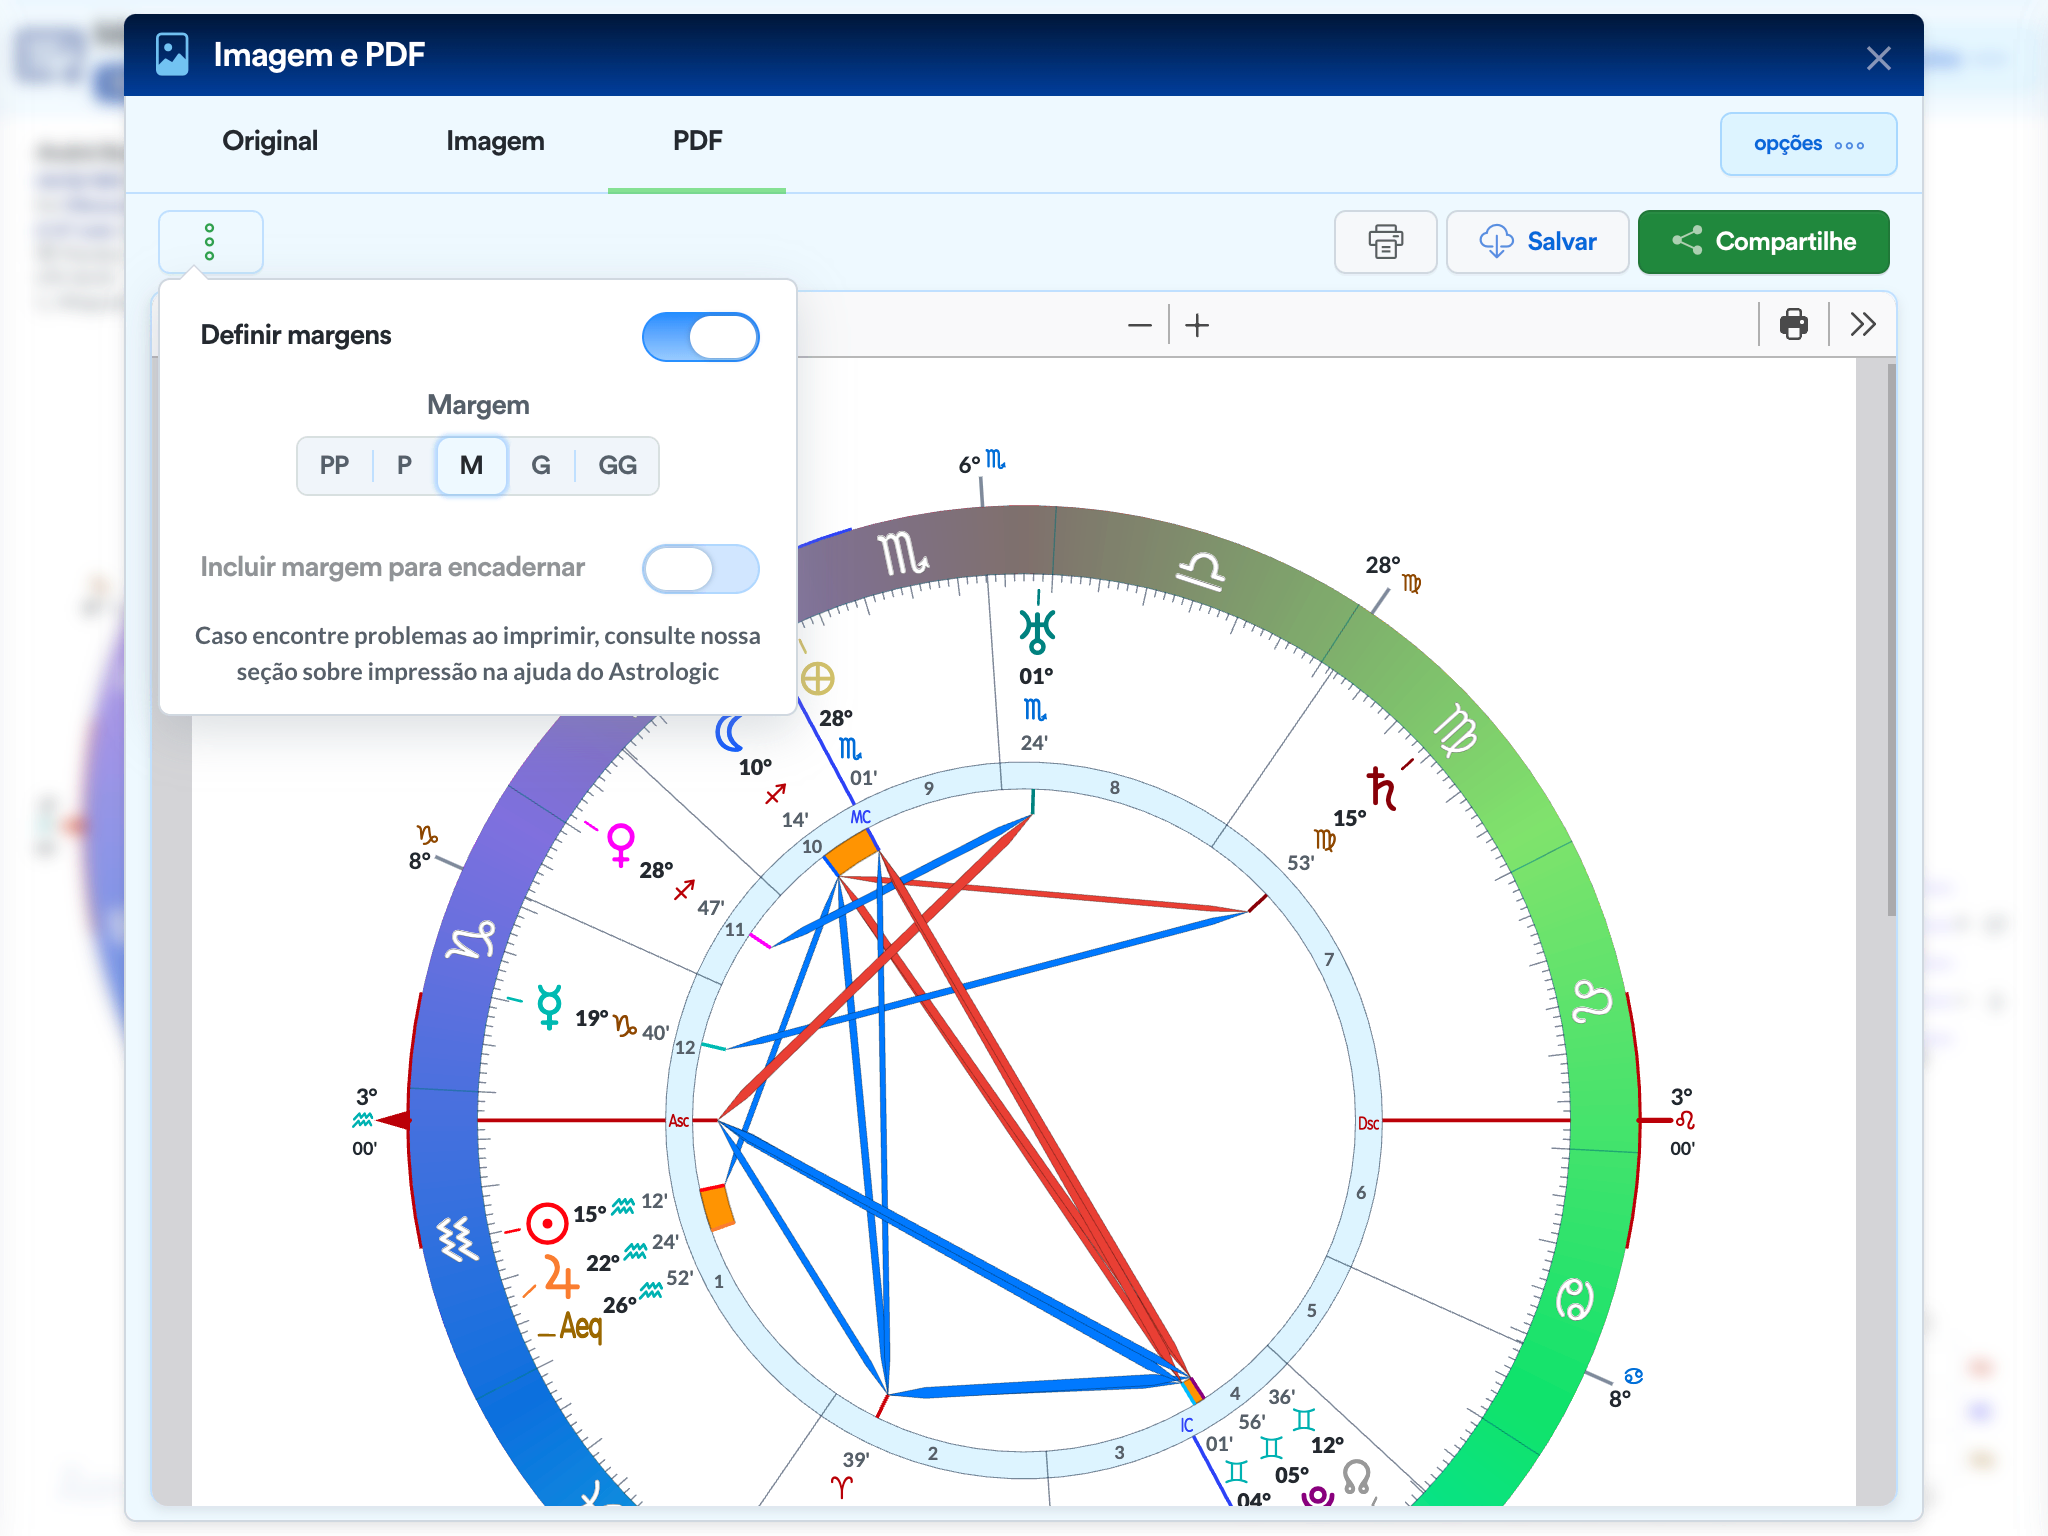Choose the G margin option

pyautogui.click(x=541, y=465)
